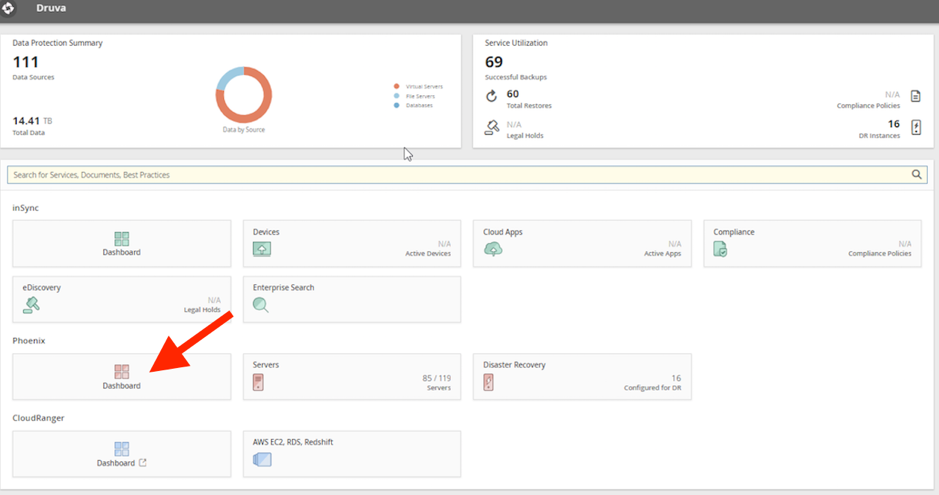Click the Service Utilization heading
This screenshot has width=939, height=495.
[516, 43]
